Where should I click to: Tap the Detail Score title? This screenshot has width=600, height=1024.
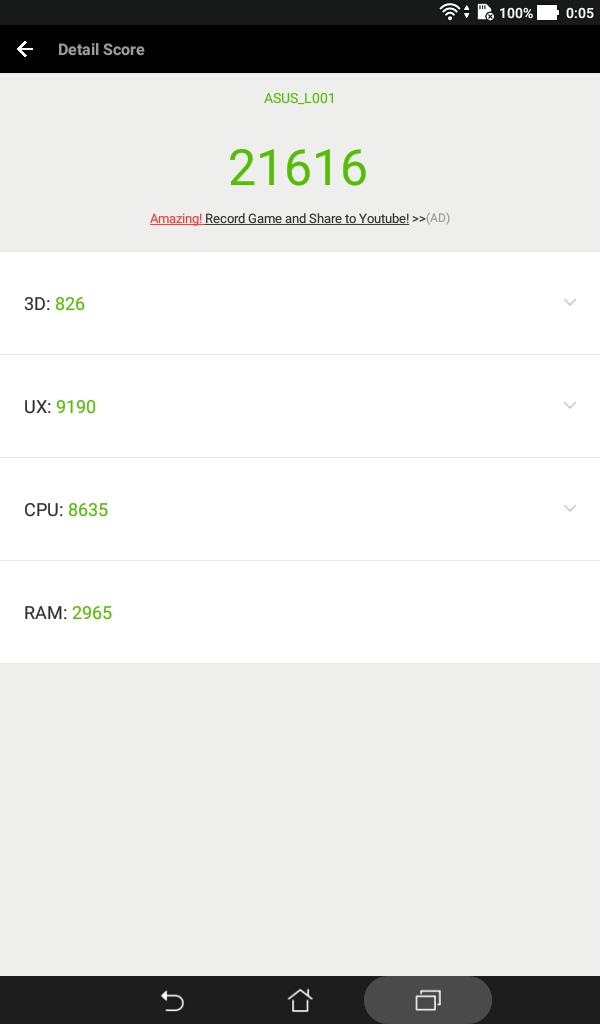(101, 49)
